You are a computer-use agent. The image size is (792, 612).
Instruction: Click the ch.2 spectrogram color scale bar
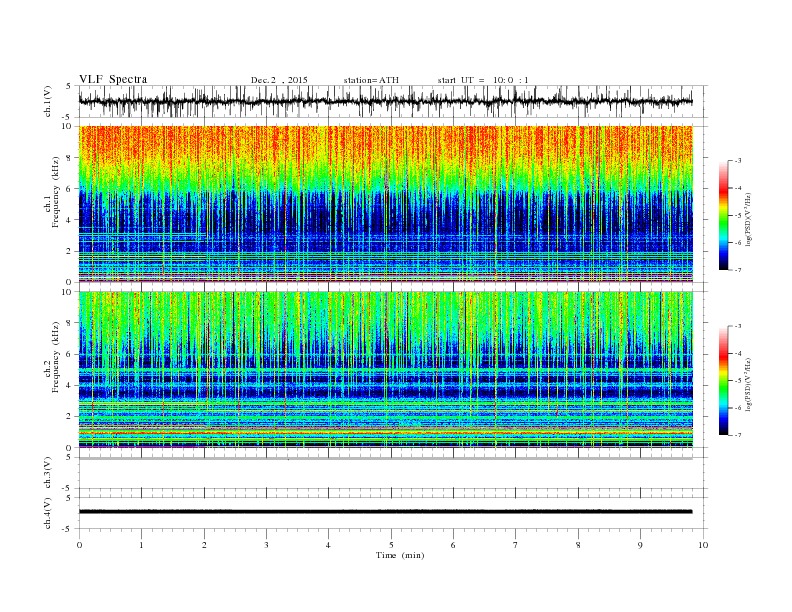pyautogui.click(x=723, y=380)
